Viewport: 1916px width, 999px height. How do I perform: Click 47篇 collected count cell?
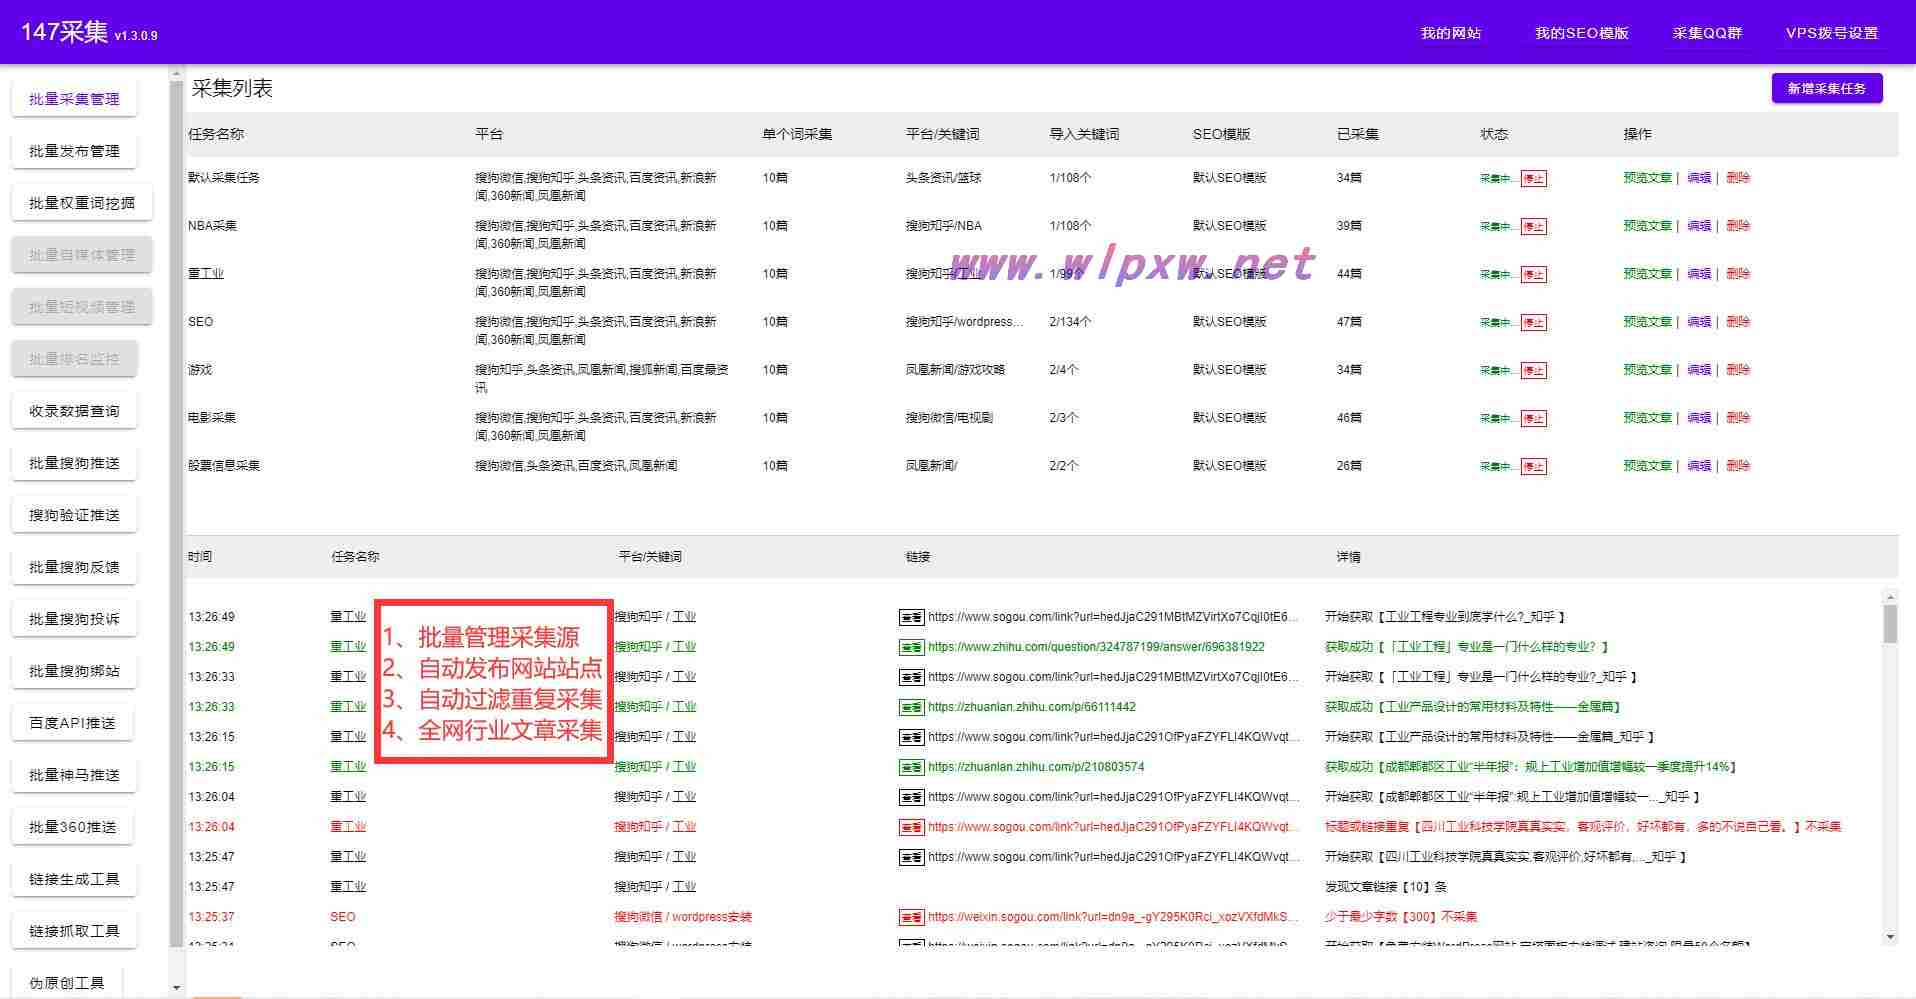pyautogui.click(x=1349, y=322)
